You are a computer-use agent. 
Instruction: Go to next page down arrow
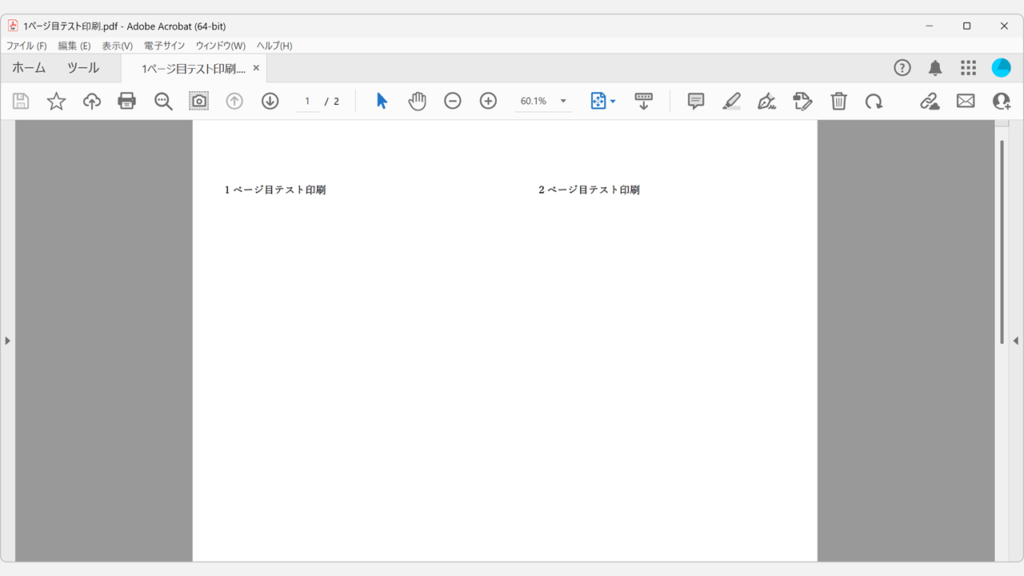pos(270,101)
